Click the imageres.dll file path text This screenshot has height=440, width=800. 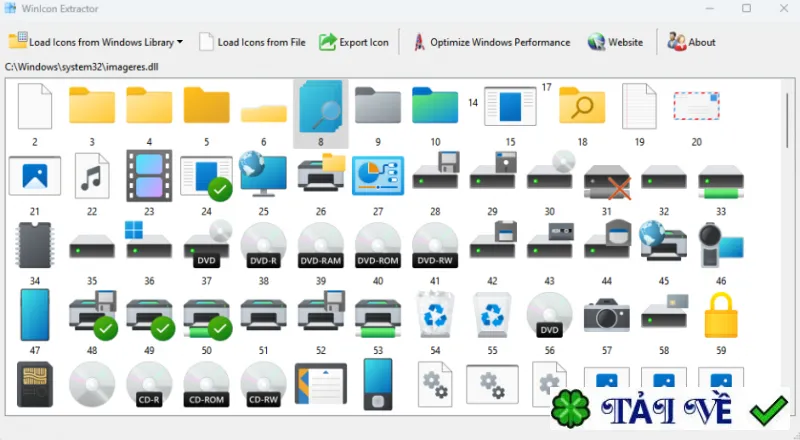click(82, 67)
